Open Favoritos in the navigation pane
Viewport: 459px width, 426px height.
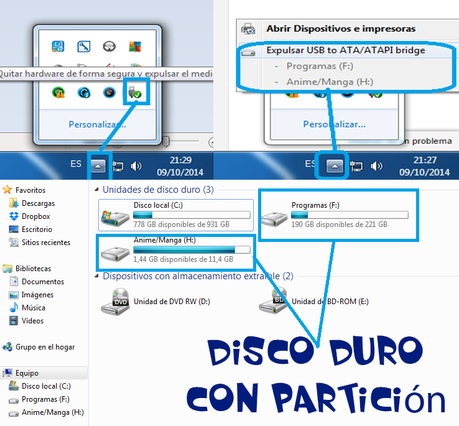pos(24,190)
